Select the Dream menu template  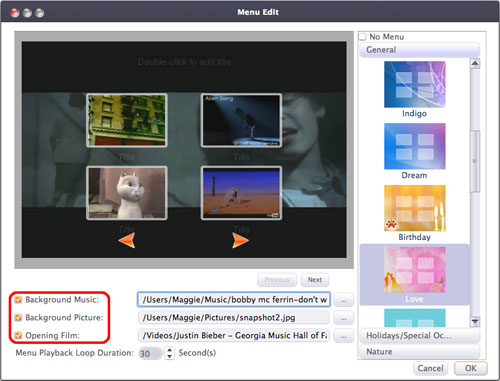pyautogui.click(x=415, y=146)
